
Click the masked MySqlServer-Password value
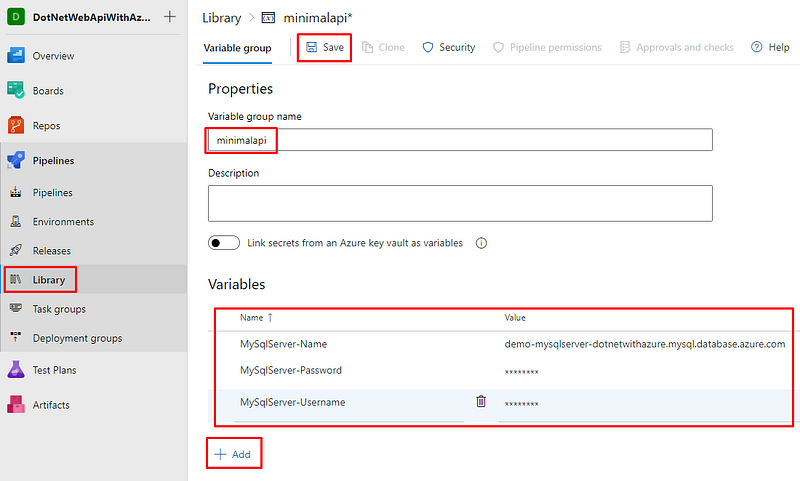coord(521,371)
